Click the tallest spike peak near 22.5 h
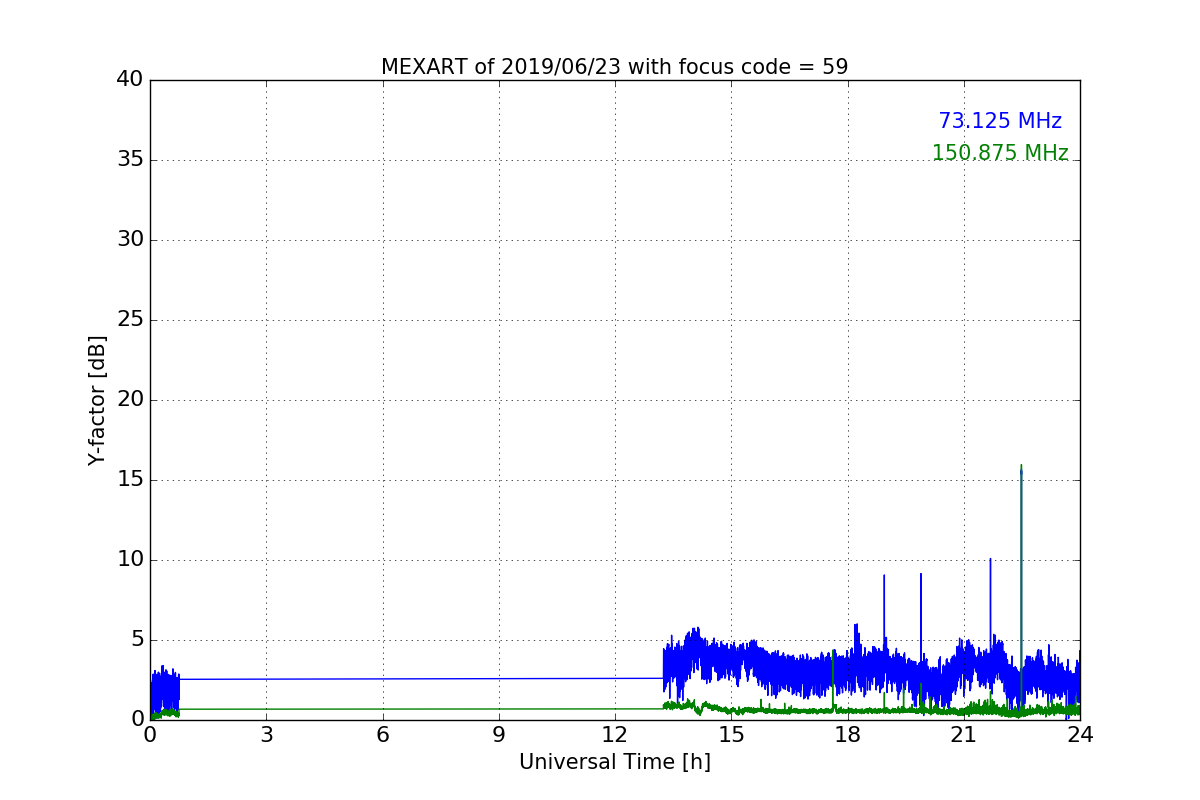Viewport: 1200px width, 800px height. coord(1021,466)
